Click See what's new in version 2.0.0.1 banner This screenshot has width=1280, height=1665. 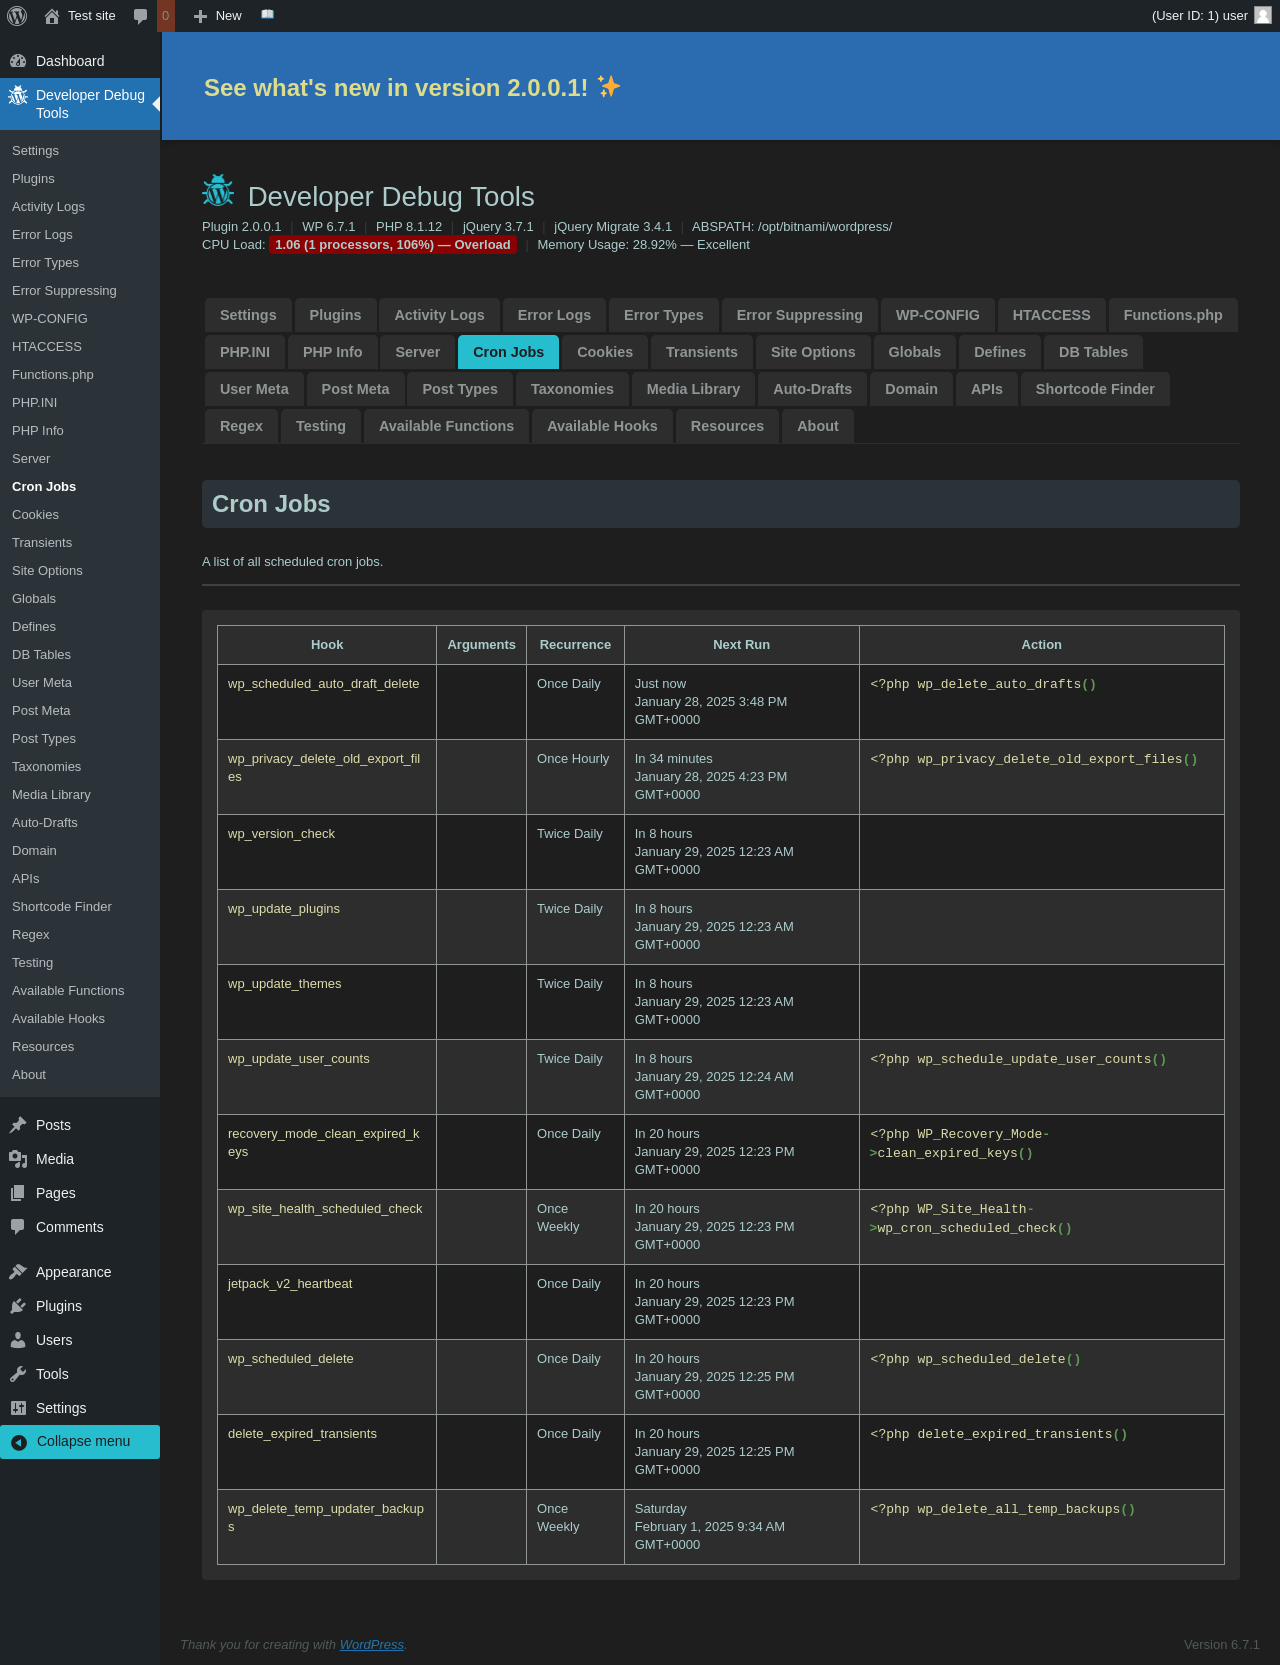pyautogui.click(x=412, y=88)
